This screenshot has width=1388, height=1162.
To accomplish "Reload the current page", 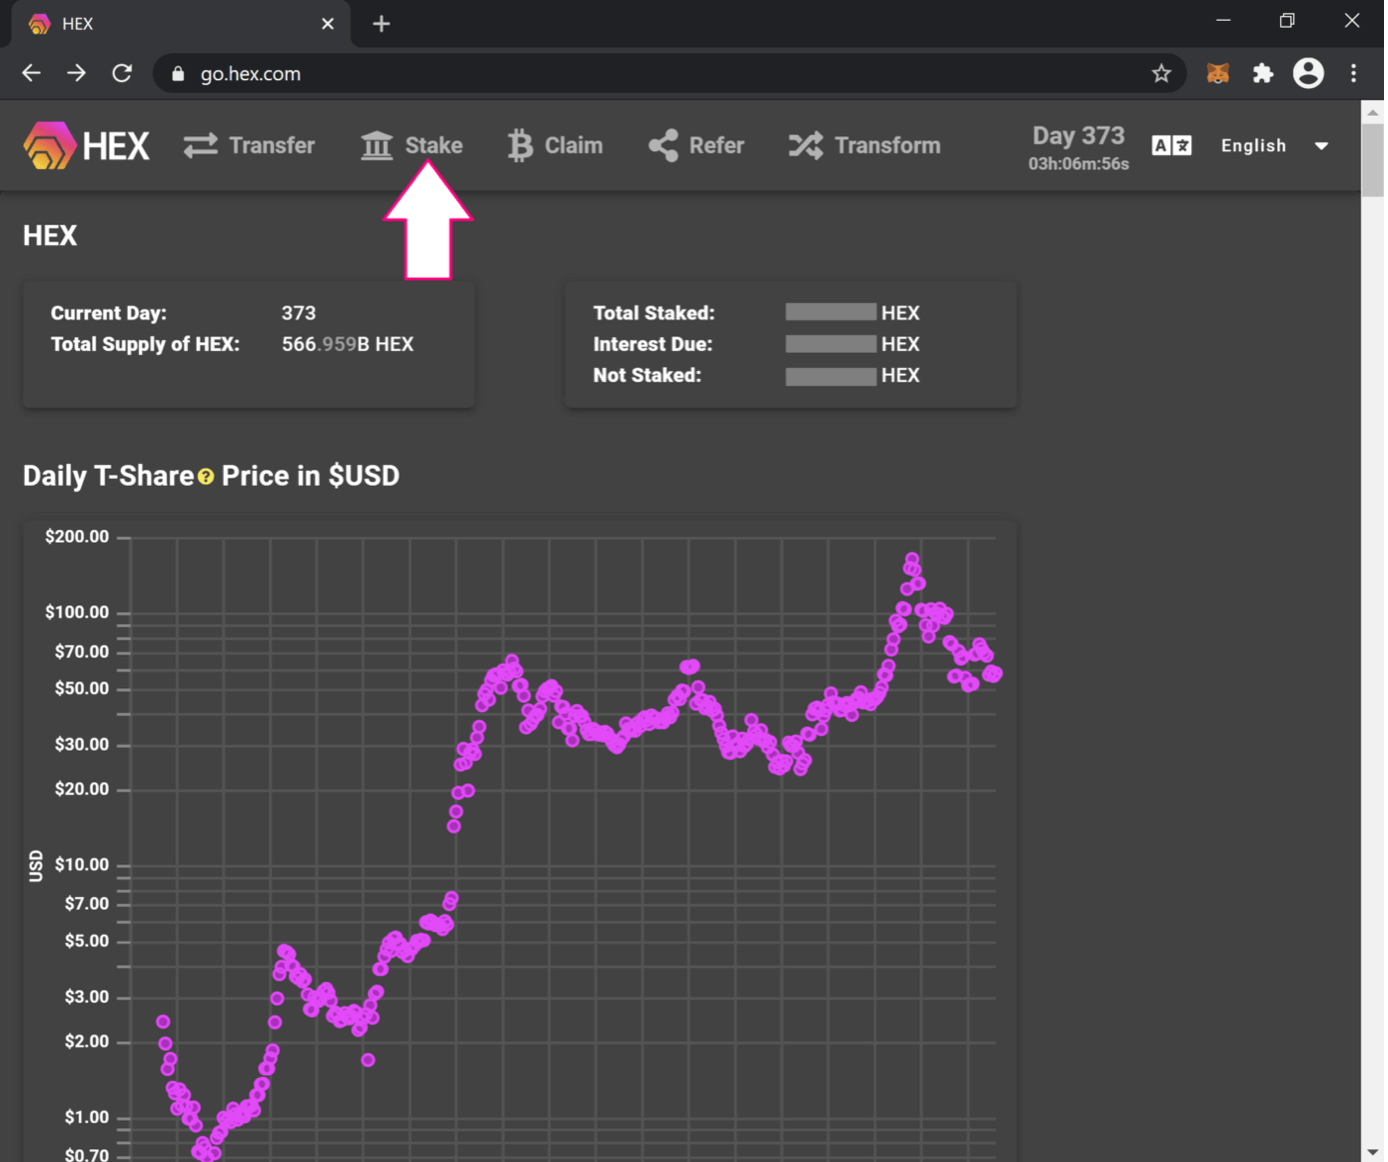I will 122,74.
